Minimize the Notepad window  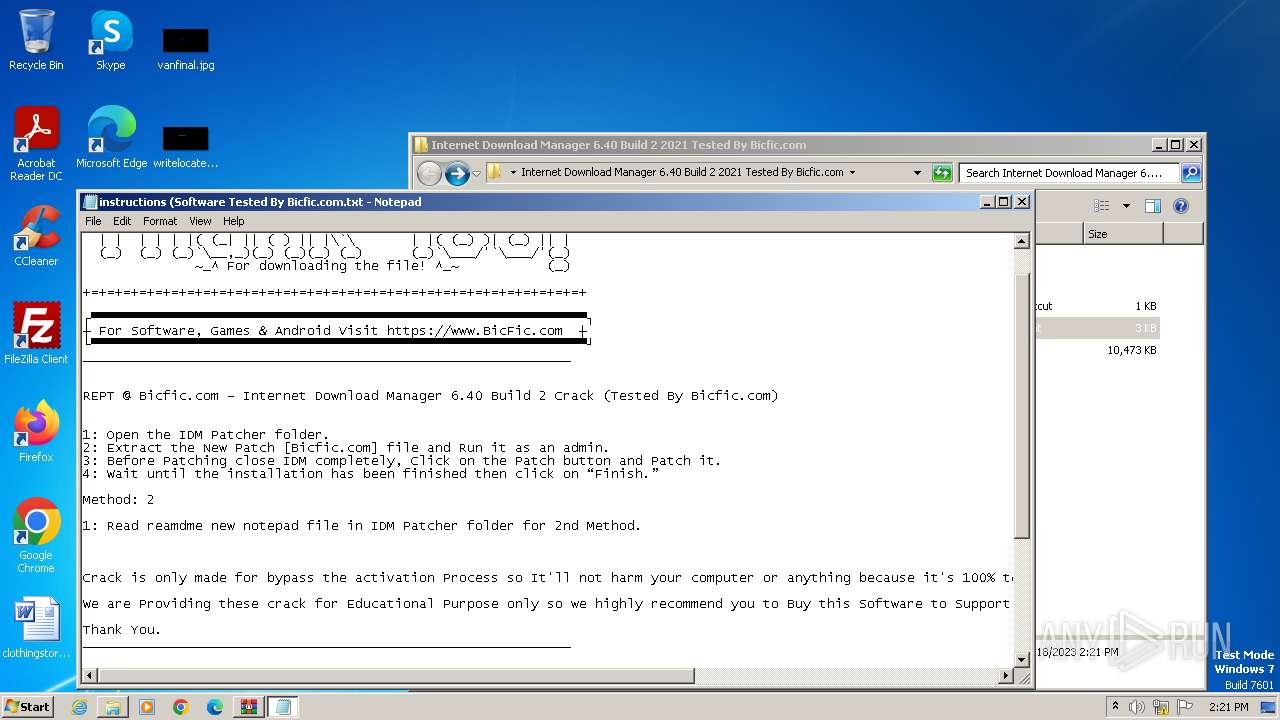click(988, 202)
